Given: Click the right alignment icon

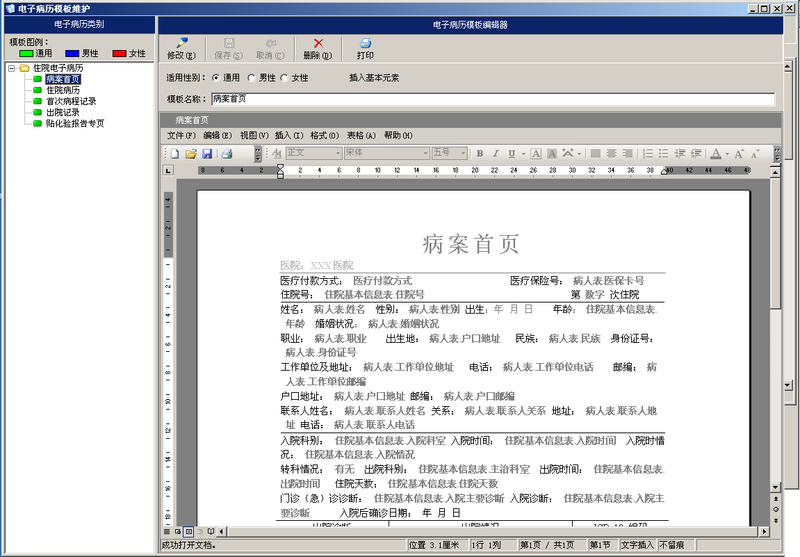Looking at the screenshot, I should (628, 153).
